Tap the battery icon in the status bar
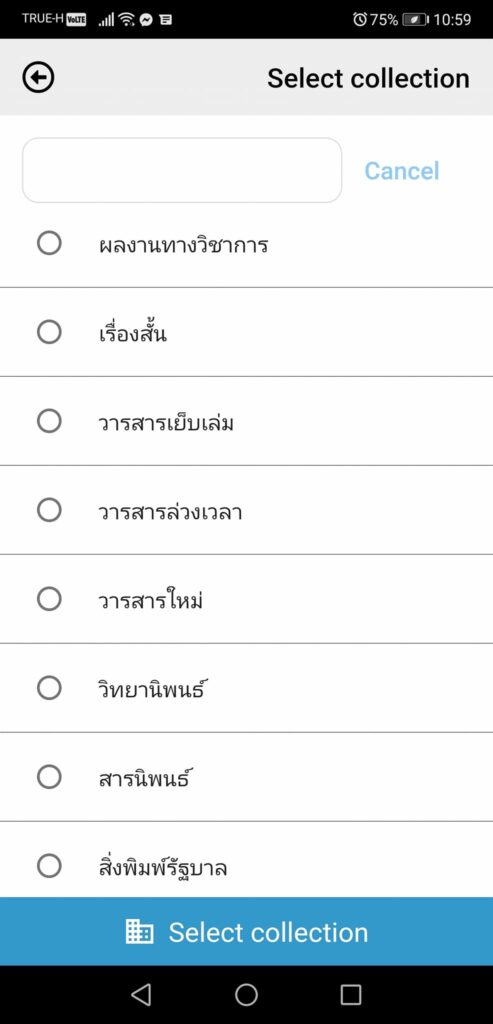 tap(415, 20)
